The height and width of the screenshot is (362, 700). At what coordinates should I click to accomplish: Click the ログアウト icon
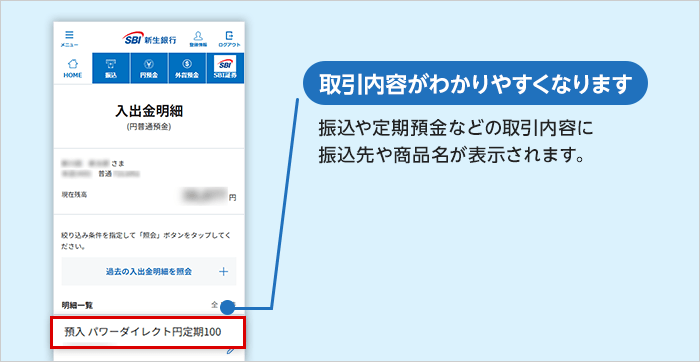tap(229, 39)
